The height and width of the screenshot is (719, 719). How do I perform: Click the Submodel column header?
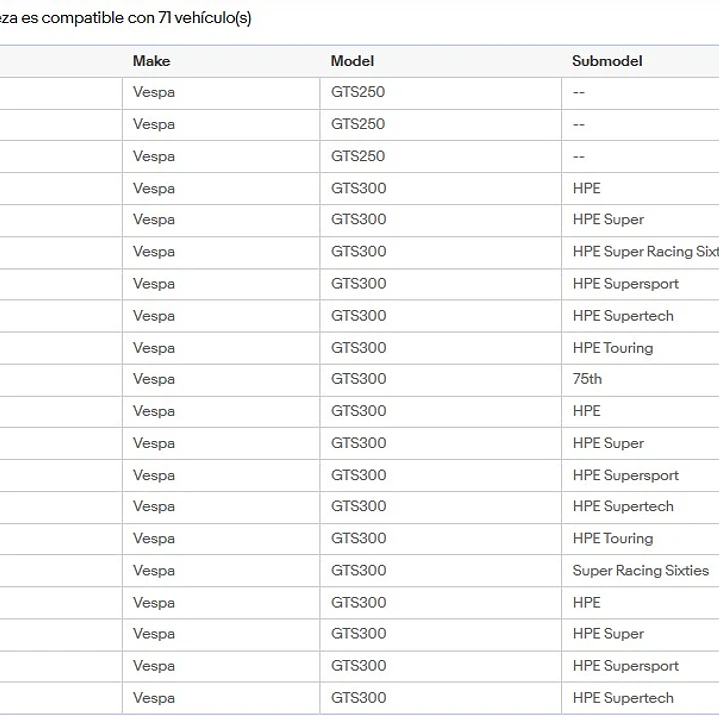(x=607, y=61)
